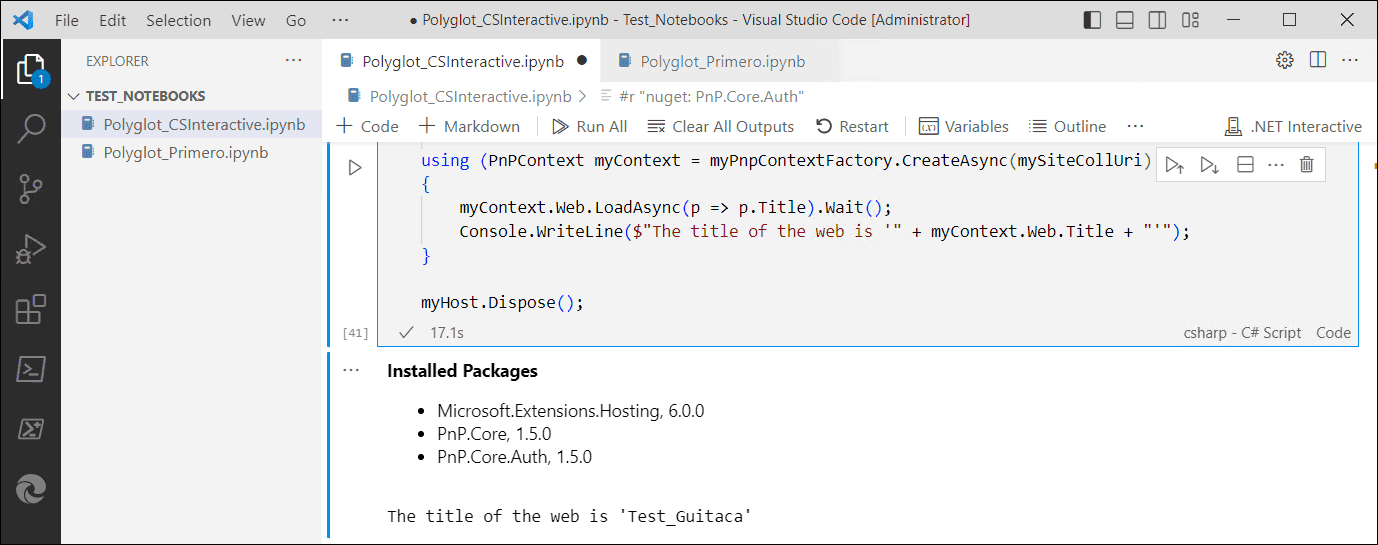Viewport: 1378px width, 545px height.
Task: Open the Source Control view
Action: pos(31,188)
